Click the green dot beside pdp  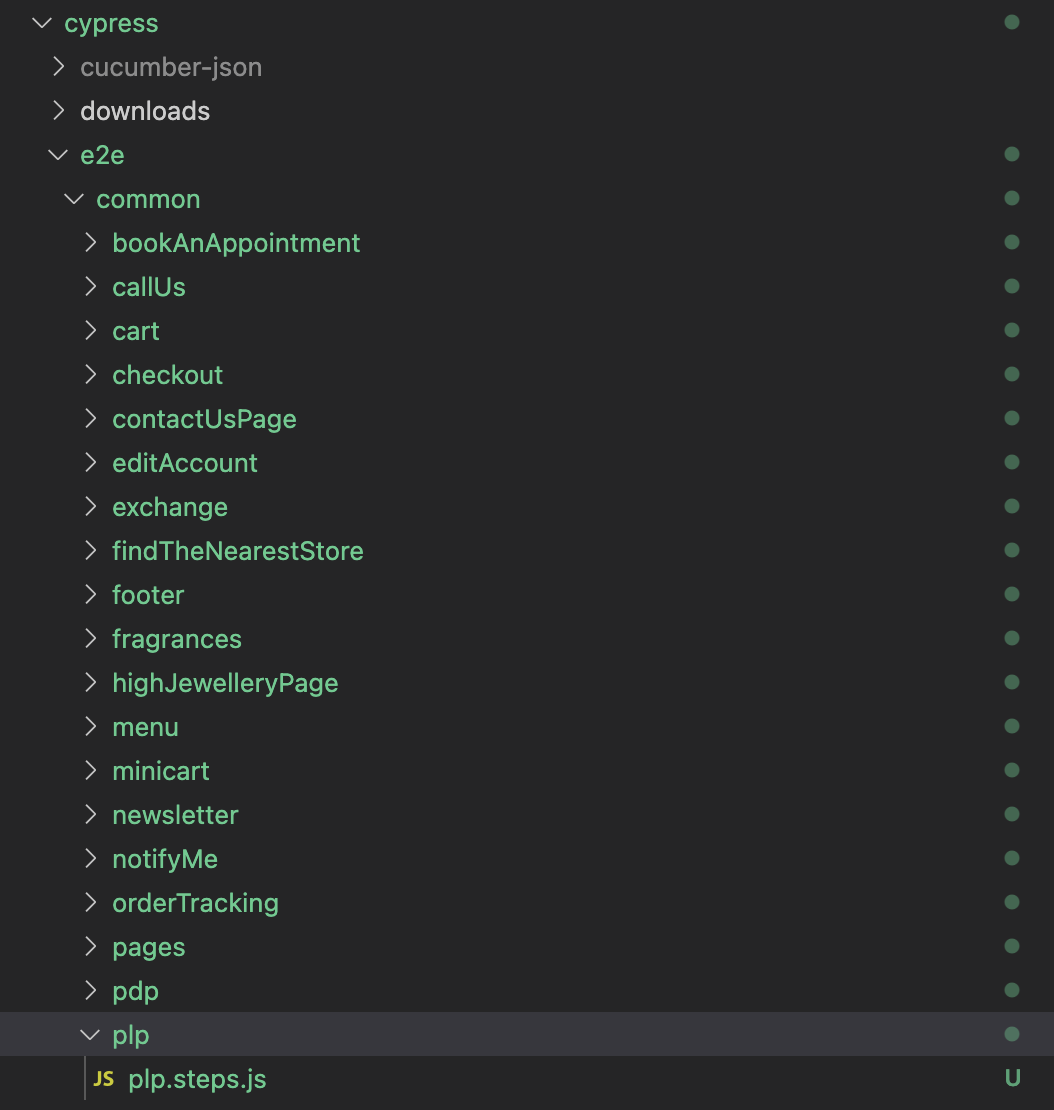coord(1011,990)
